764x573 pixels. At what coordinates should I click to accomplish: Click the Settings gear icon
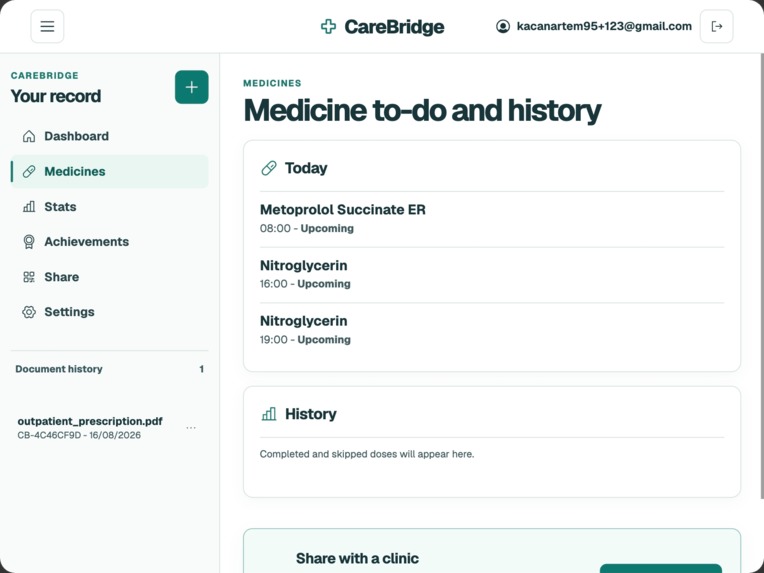click(29, 312)
